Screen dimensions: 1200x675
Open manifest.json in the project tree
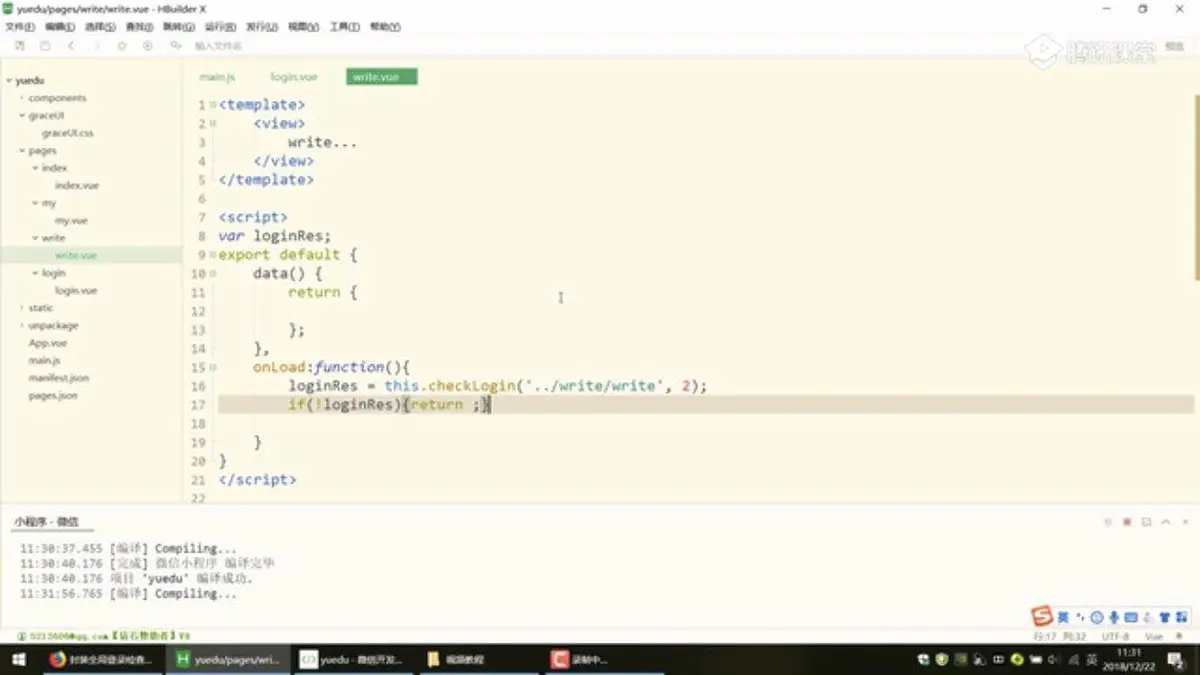coord(58,378)
